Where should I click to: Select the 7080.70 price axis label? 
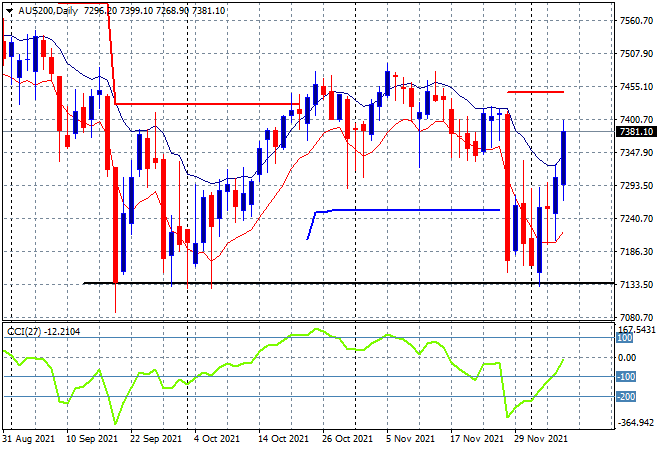point(636,317)
